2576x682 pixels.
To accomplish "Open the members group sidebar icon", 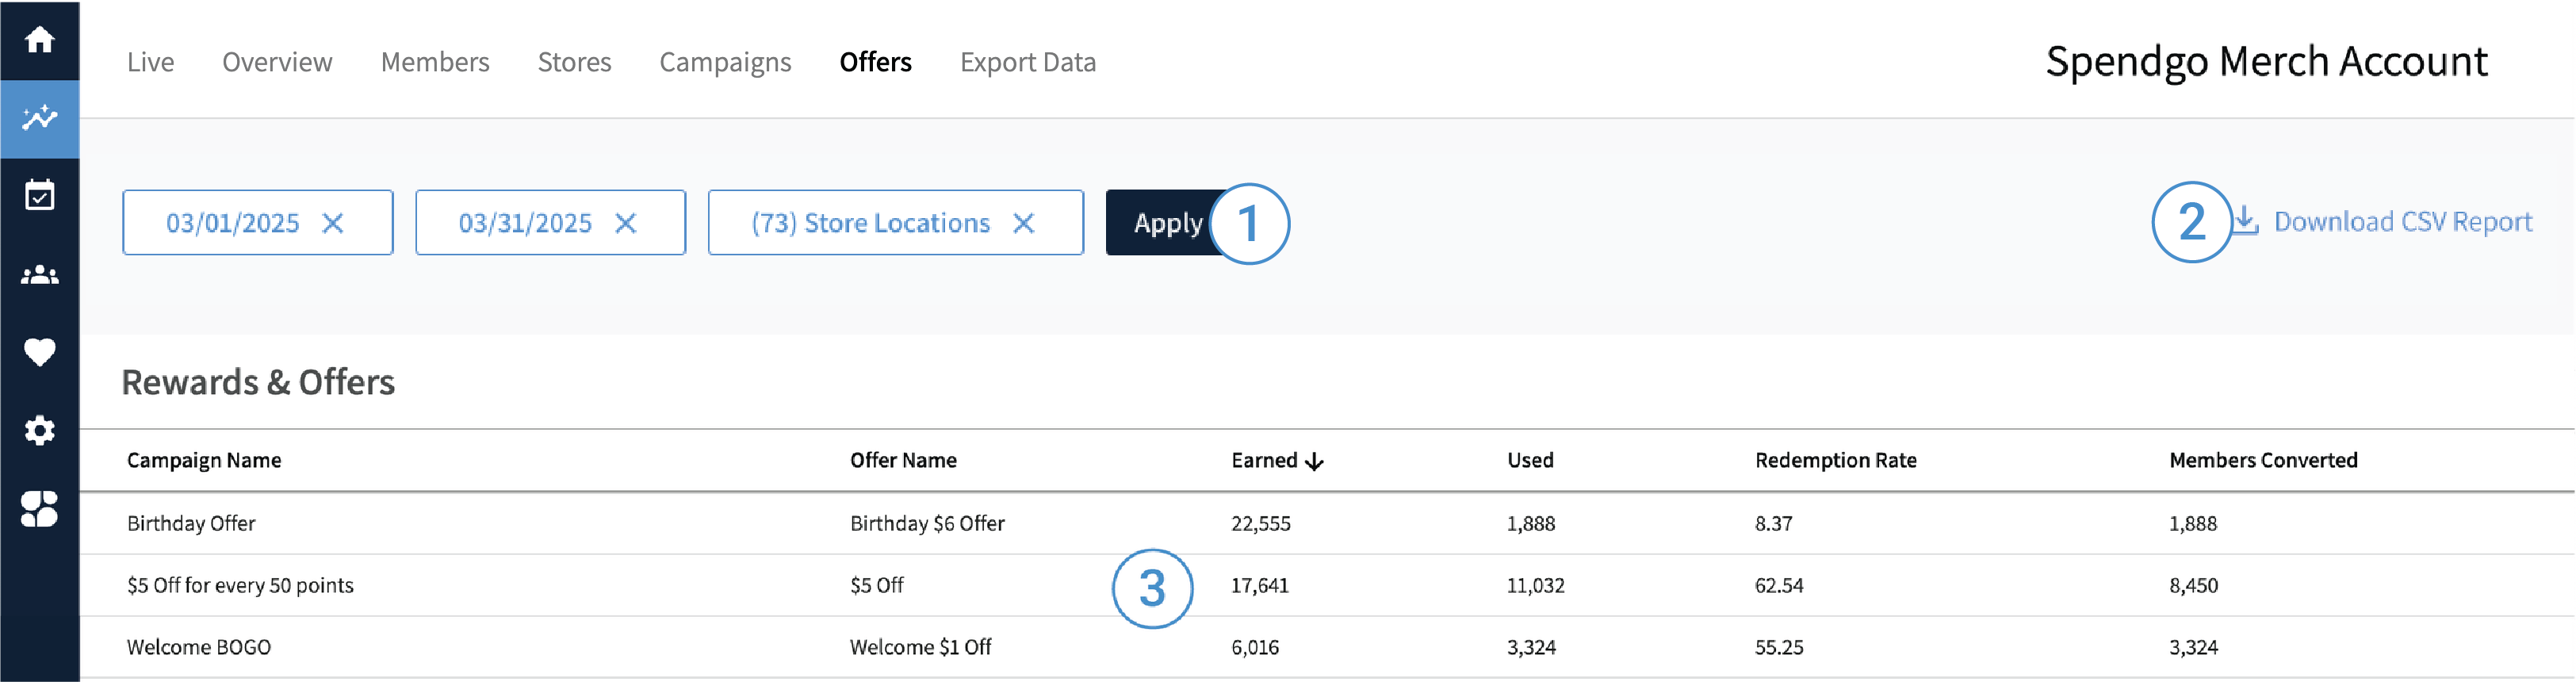I will coord(40,274).
